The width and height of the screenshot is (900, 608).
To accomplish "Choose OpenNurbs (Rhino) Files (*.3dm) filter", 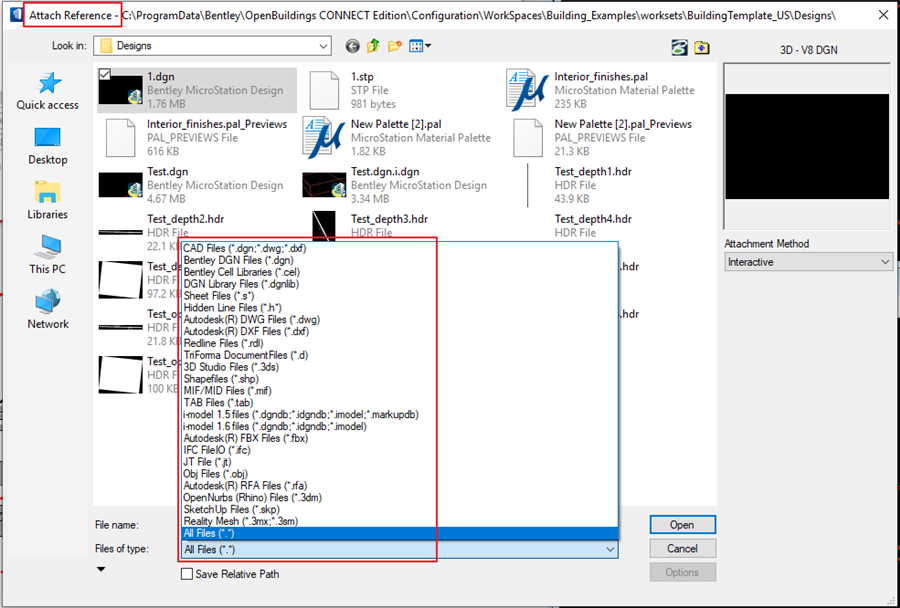I will (x=399, y=498).
